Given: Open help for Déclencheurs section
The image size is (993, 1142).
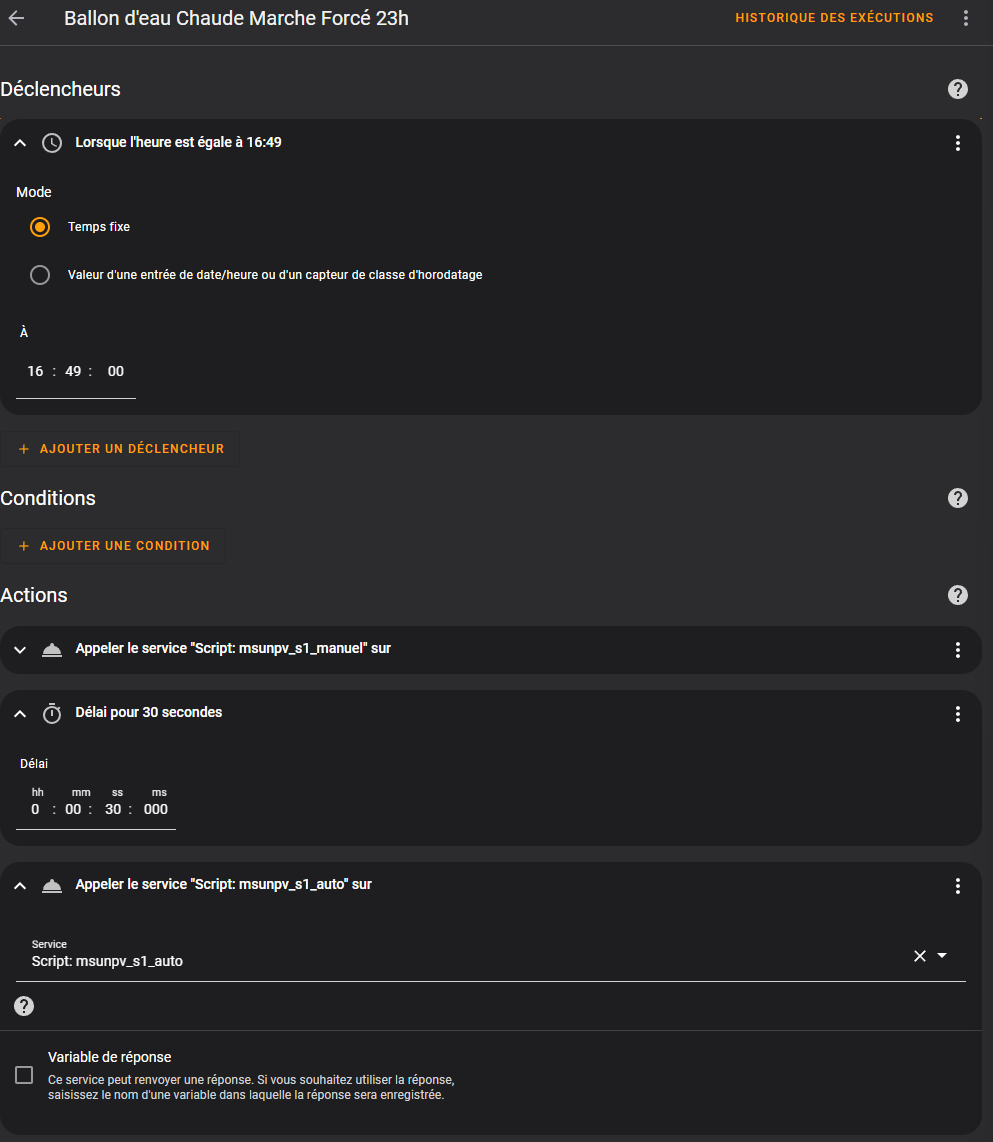Looking at the screenshot, I should pyautogui.click(x=957, y=89).
